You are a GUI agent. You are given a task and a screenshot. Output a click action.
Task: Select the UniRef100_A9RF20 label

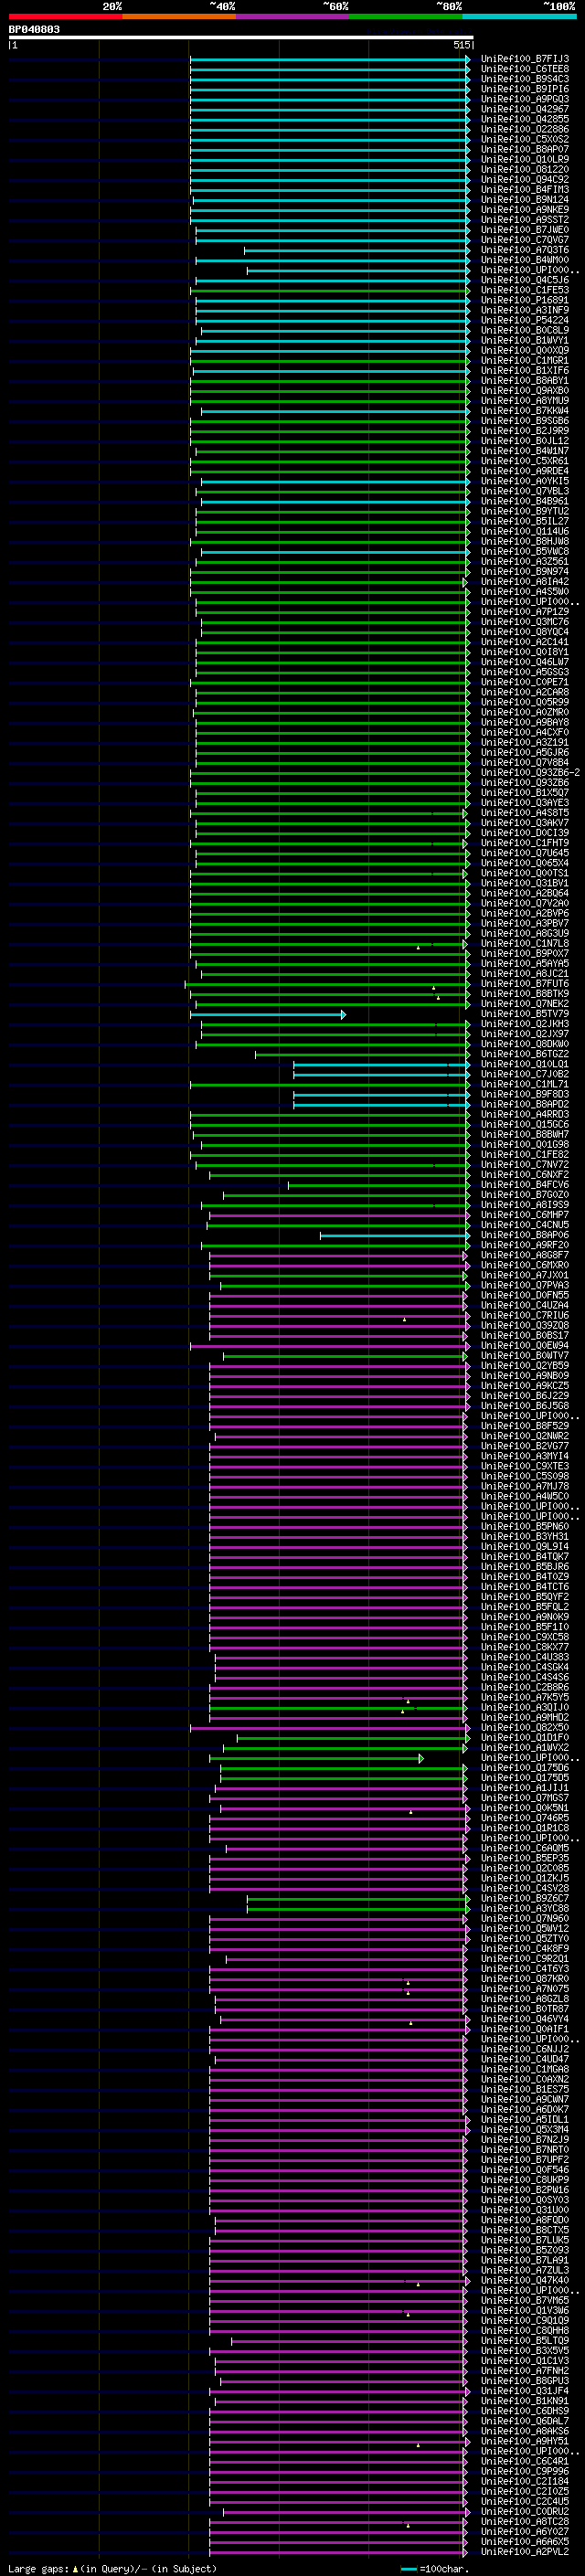[x=524, y=1245]
